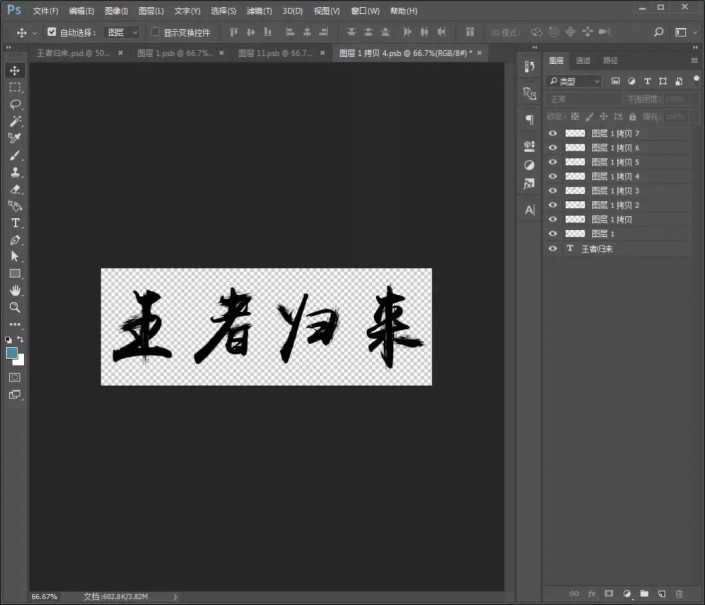Delete layer using the trash icon
705x605 pixels.
coord(680,593)
